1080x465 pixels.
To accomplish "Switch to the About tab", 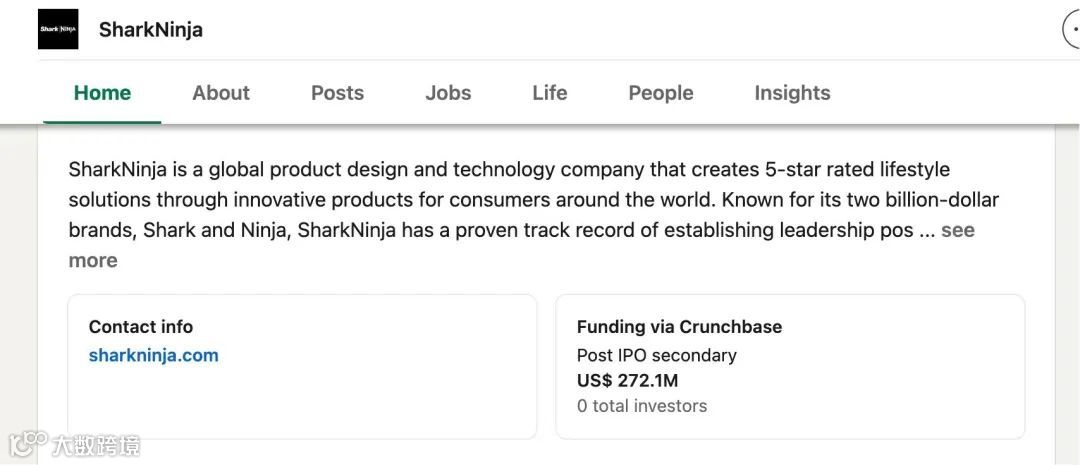I will pyautogui.click(x=221, y=93).
